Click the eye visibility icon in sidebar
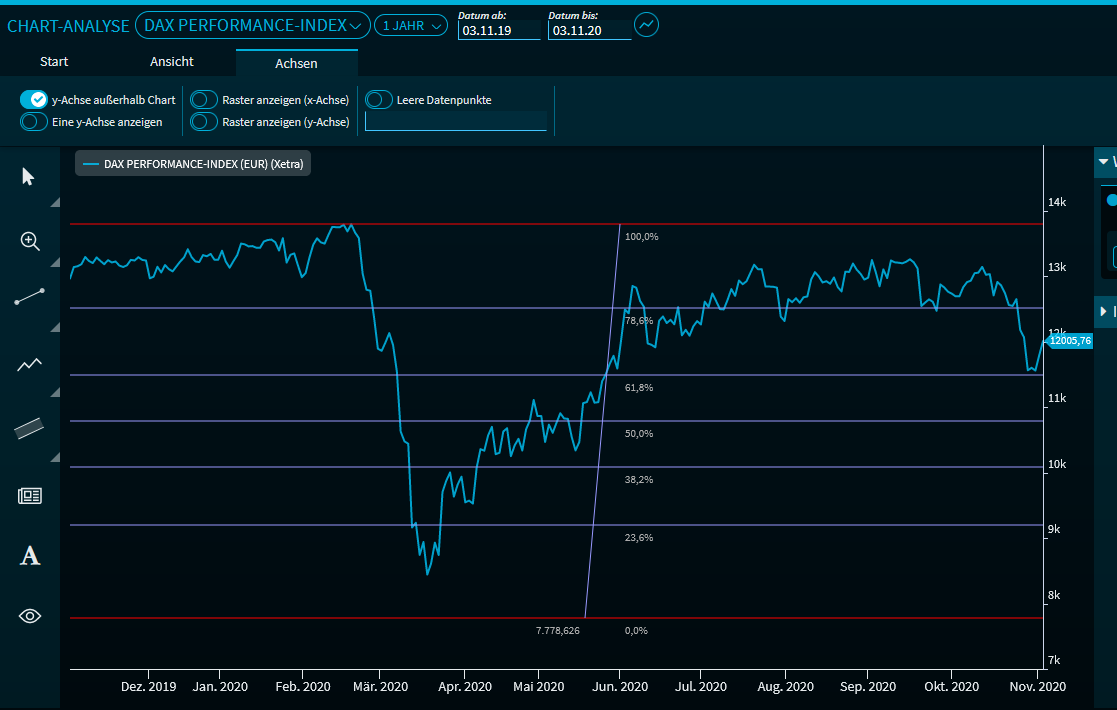Image resolution: width=1117 pixels, height=710 pixels. (x=30, y=616)
